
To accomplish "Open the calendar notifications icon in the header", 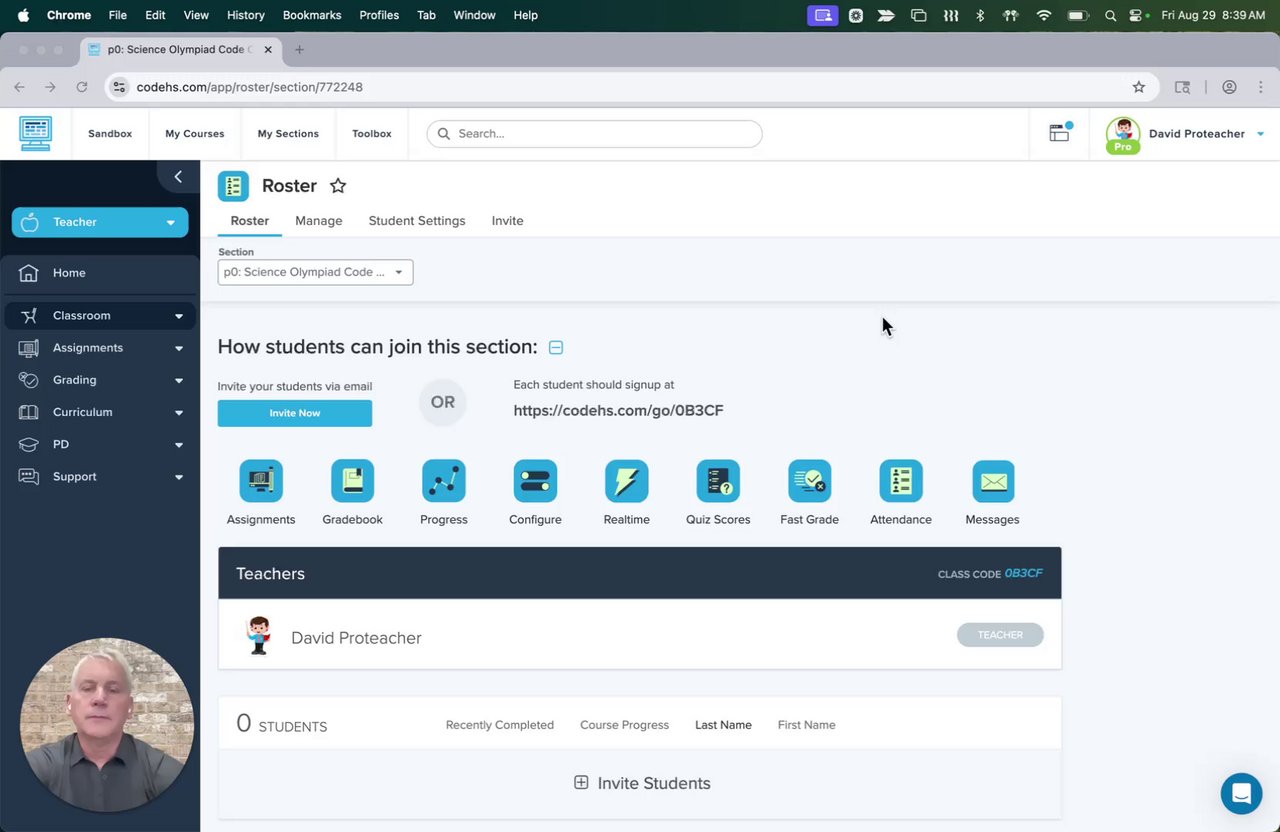I will 1059,133.
